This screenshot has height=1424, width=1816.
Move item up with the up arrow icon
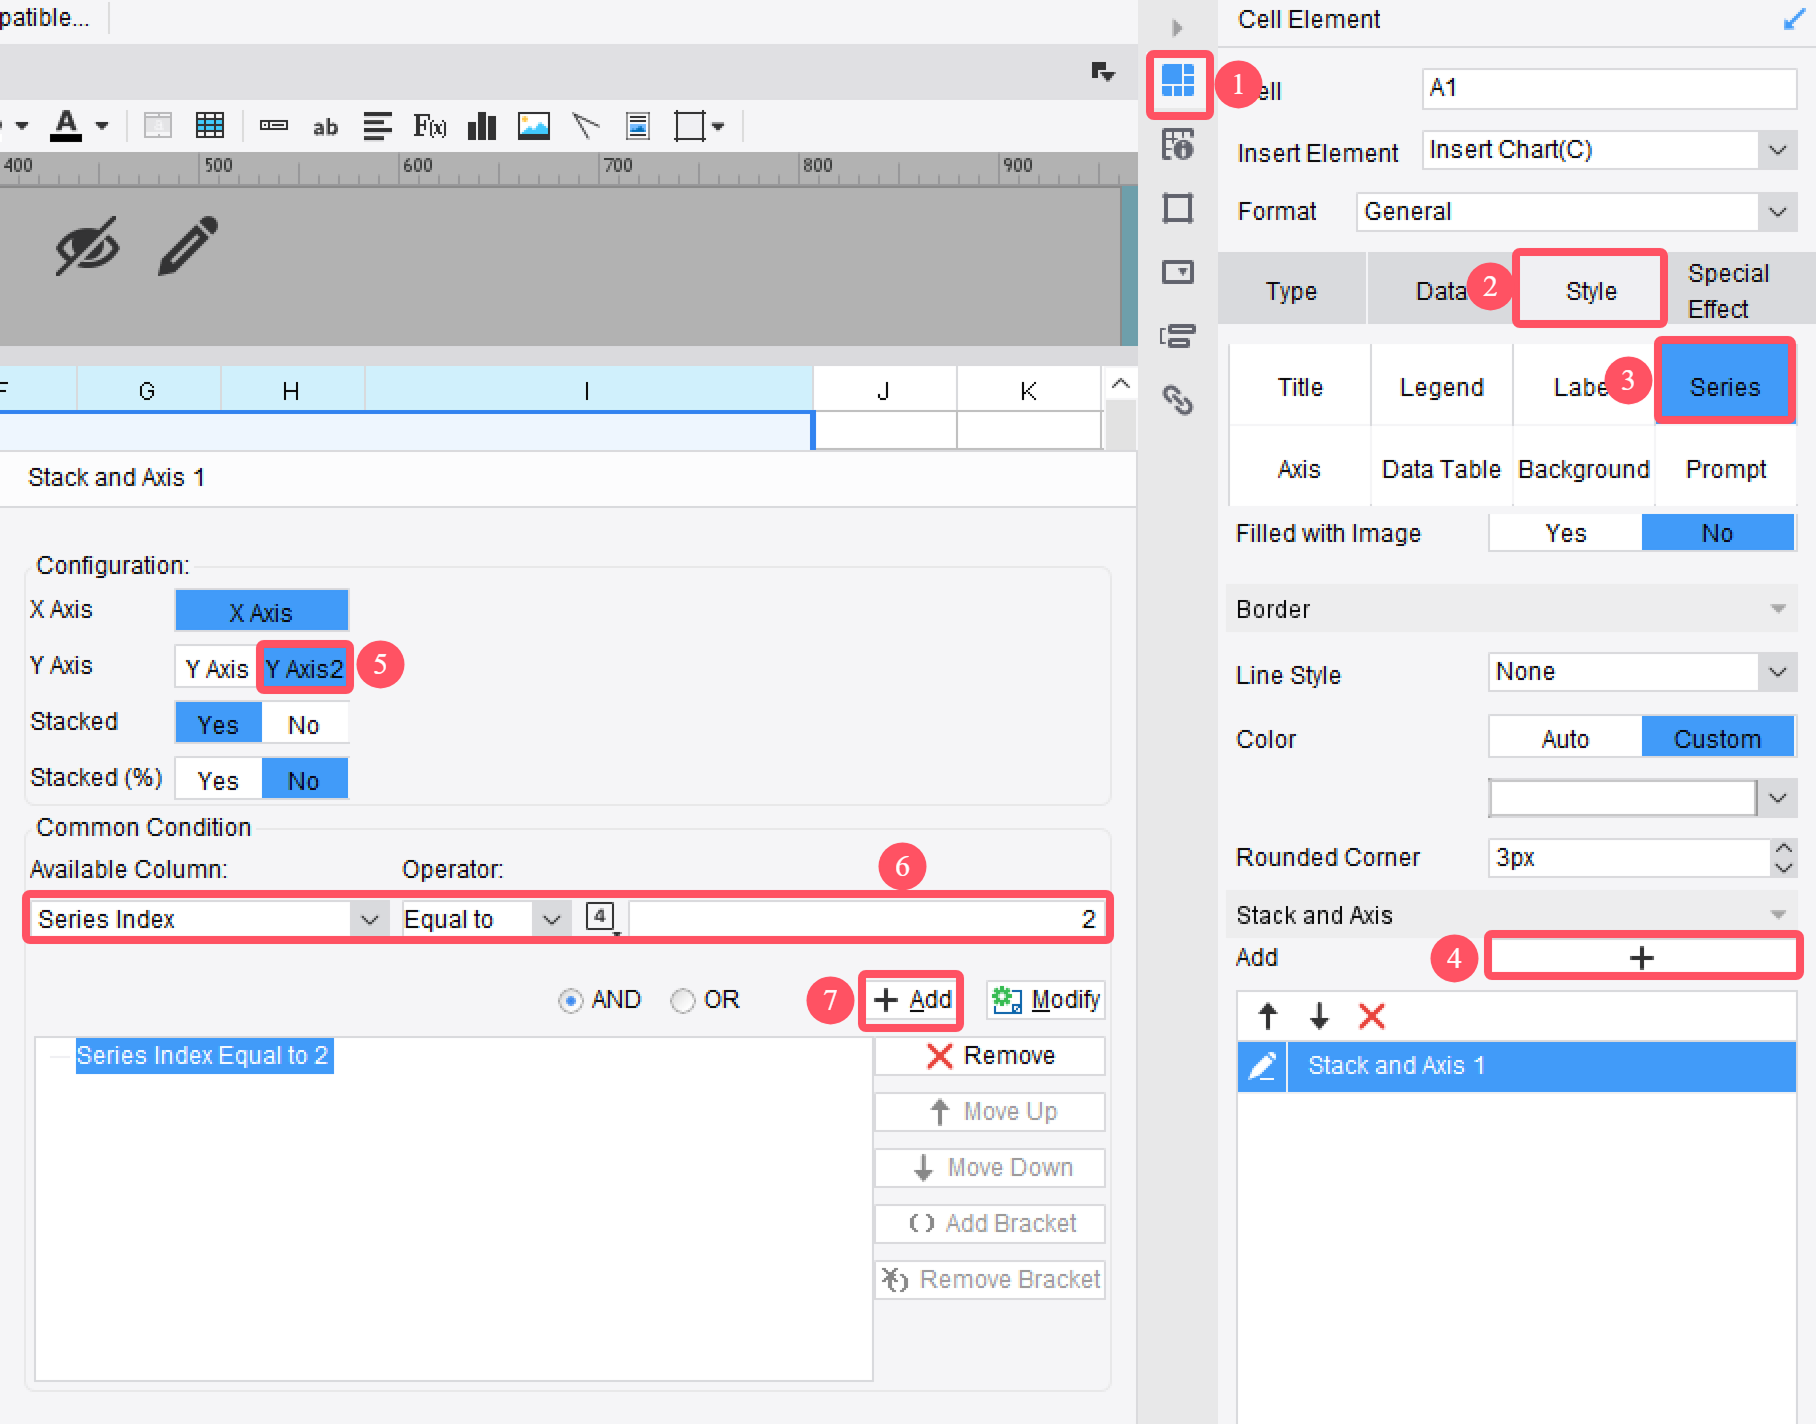1268,1016
